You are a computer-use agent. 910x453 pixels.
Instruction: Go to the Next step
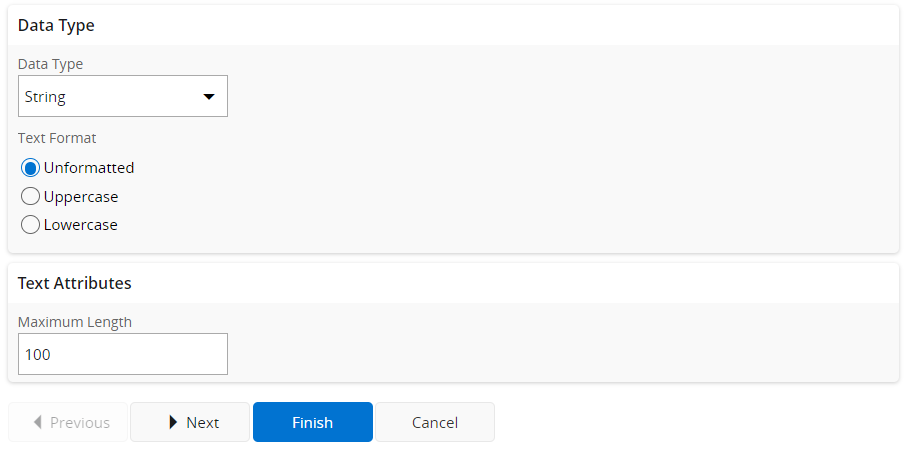point(190,422)
